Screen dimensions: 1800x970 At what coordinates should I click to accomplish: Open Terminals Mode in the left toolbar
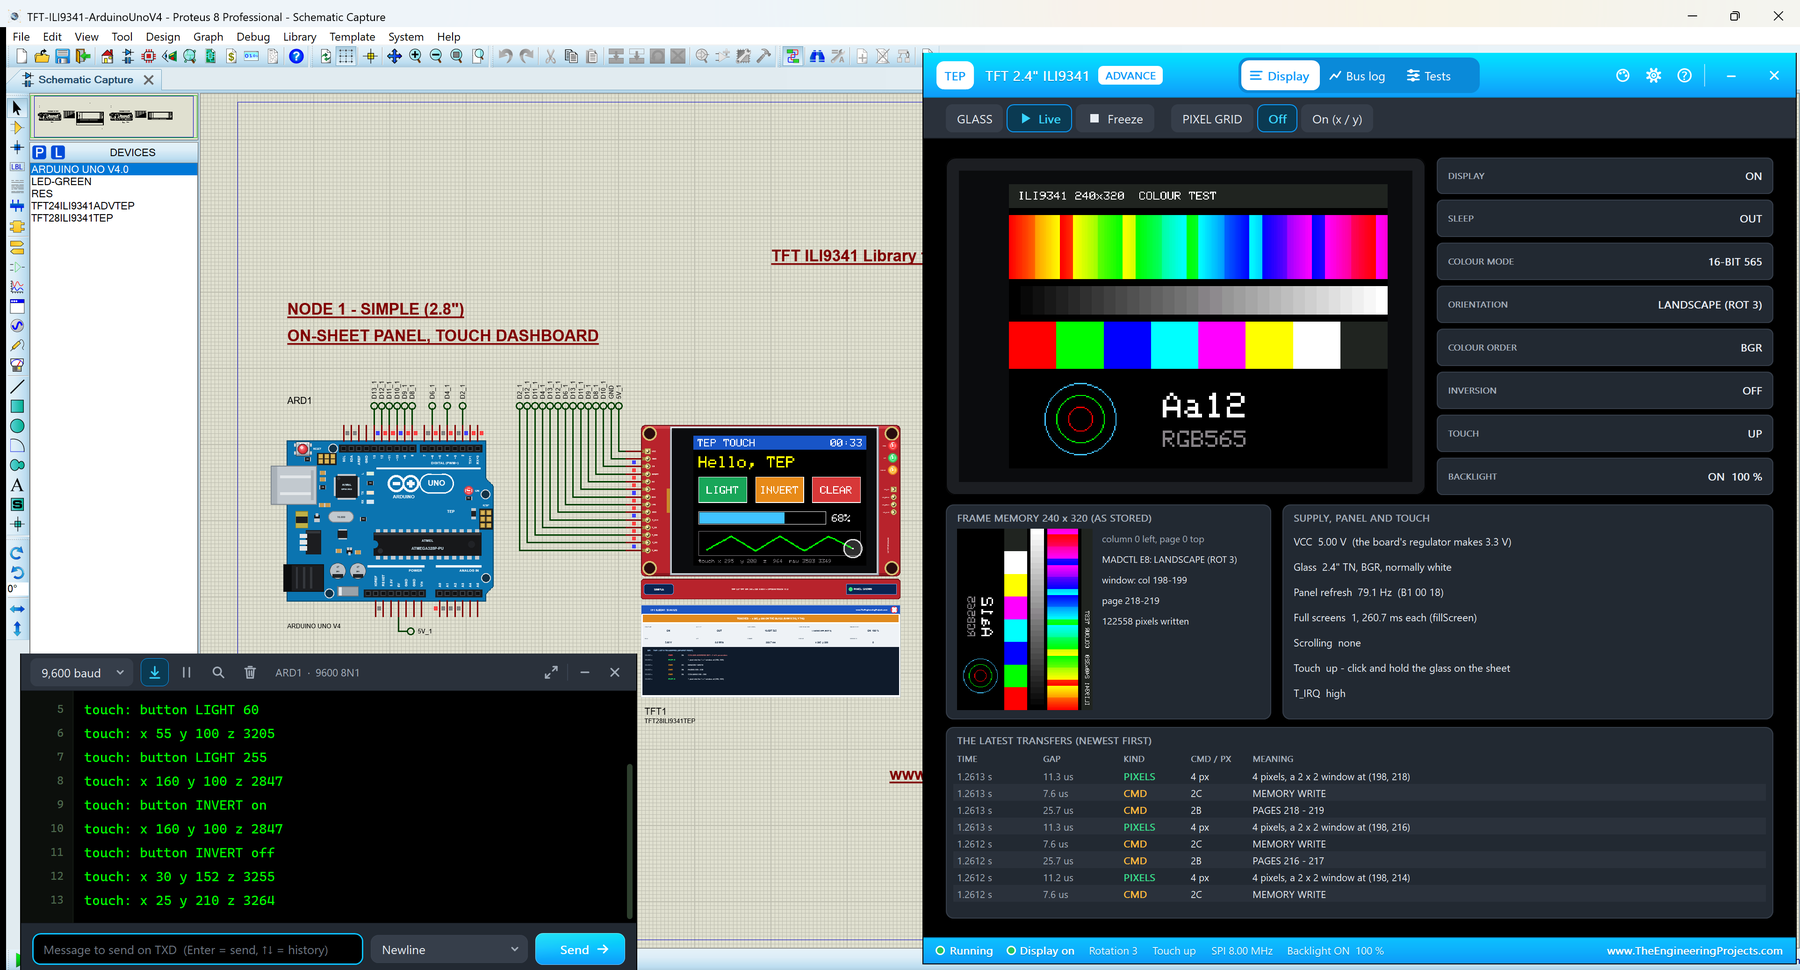(x=16, y=246)
